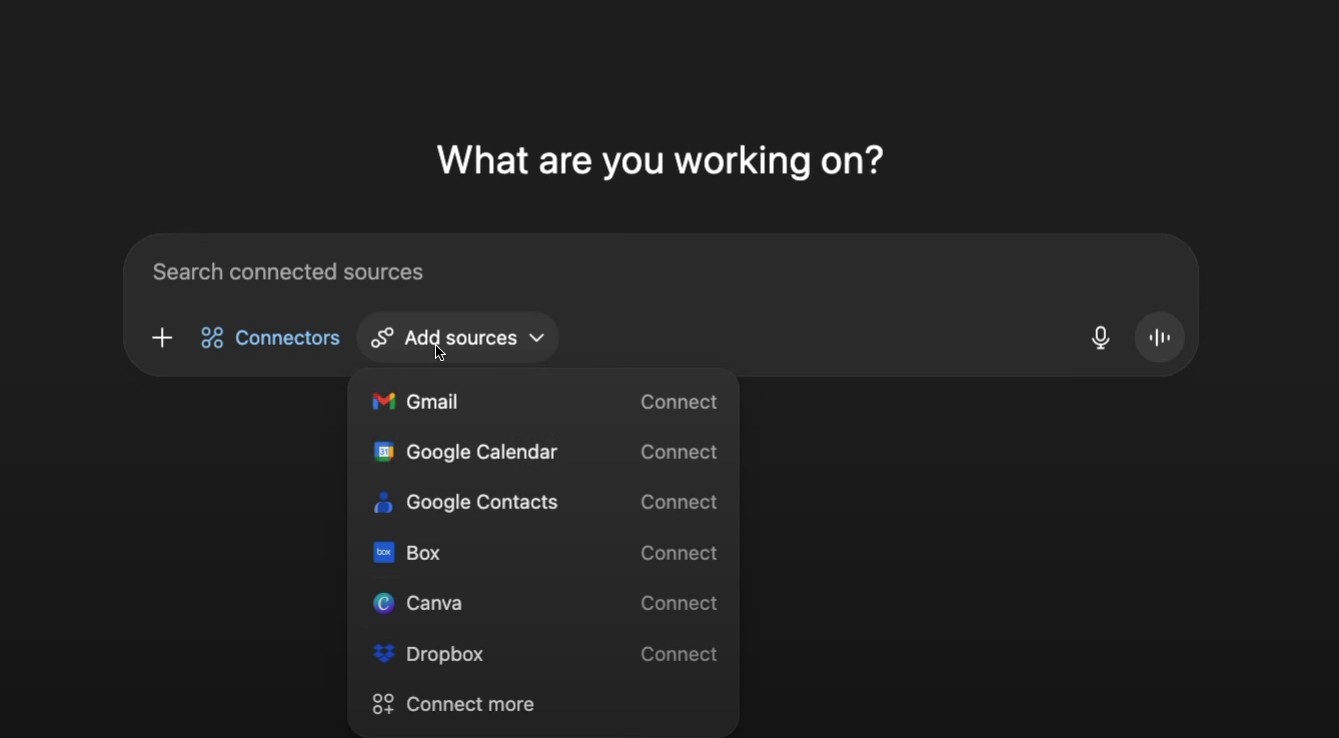Connect the Dropbox source

pyautogui.click(x=678, y=654)
